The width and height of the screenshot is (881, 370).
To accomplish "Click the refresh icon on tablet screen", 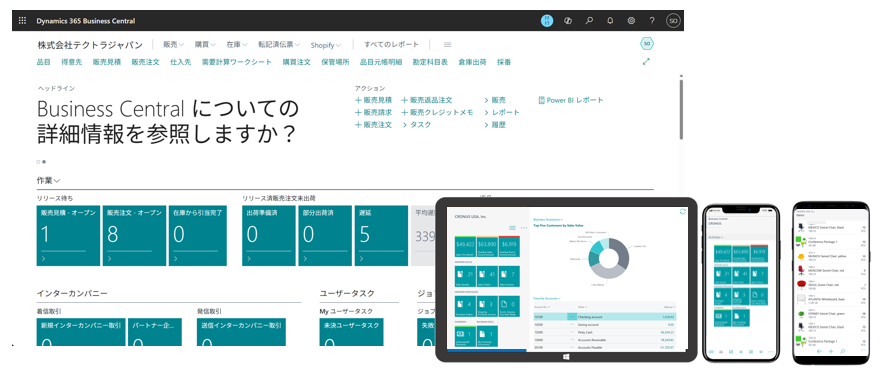I will click(x=683, y=211).
